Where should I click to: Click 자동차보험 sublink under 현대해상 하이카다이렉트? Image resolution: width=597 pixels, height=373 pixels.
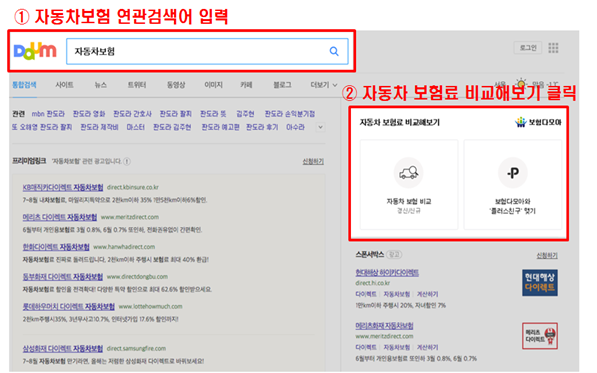[x=396, y=294]
